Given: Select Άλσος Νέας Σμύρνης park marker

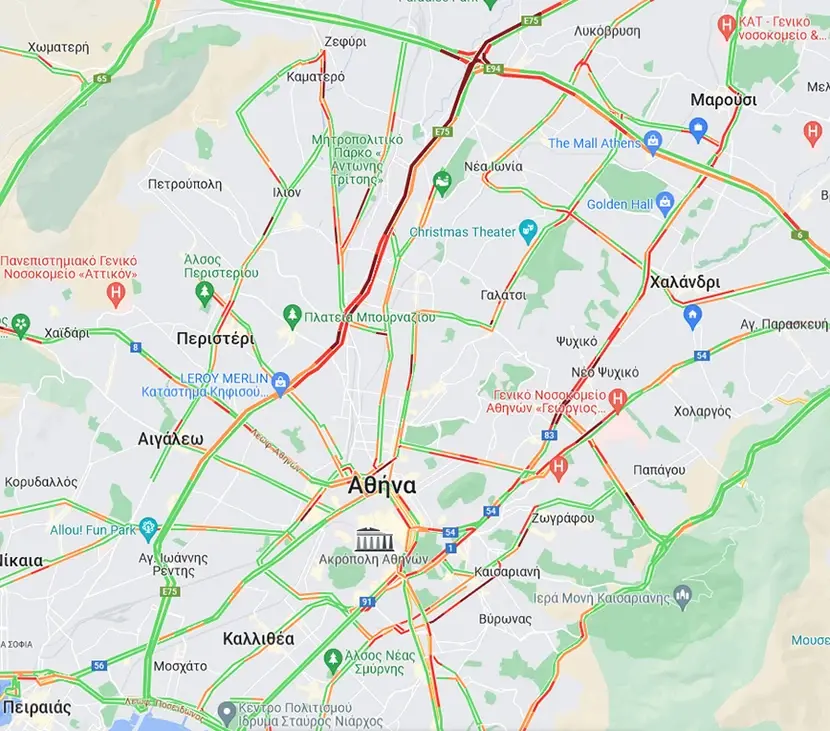Looking at the screenshot, I should (x=333, y=660).
